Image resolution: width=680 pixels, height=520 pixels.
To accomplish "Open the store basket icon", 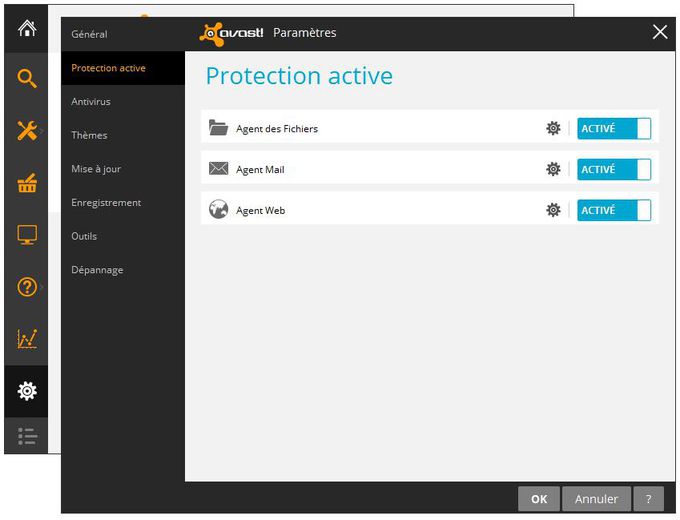I will [x=27, y=183].
